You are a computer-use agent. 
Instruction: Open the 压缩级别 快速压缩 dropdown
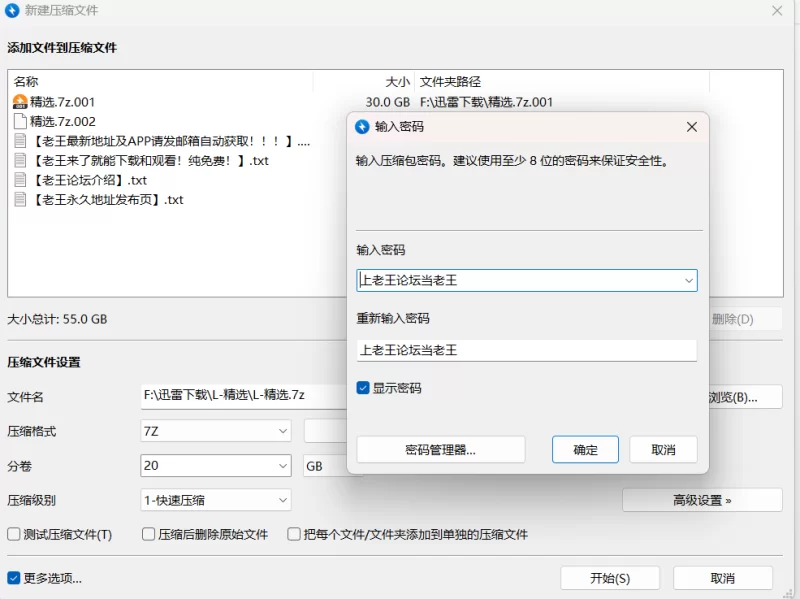pyautogui.click(x=216, y=500)
